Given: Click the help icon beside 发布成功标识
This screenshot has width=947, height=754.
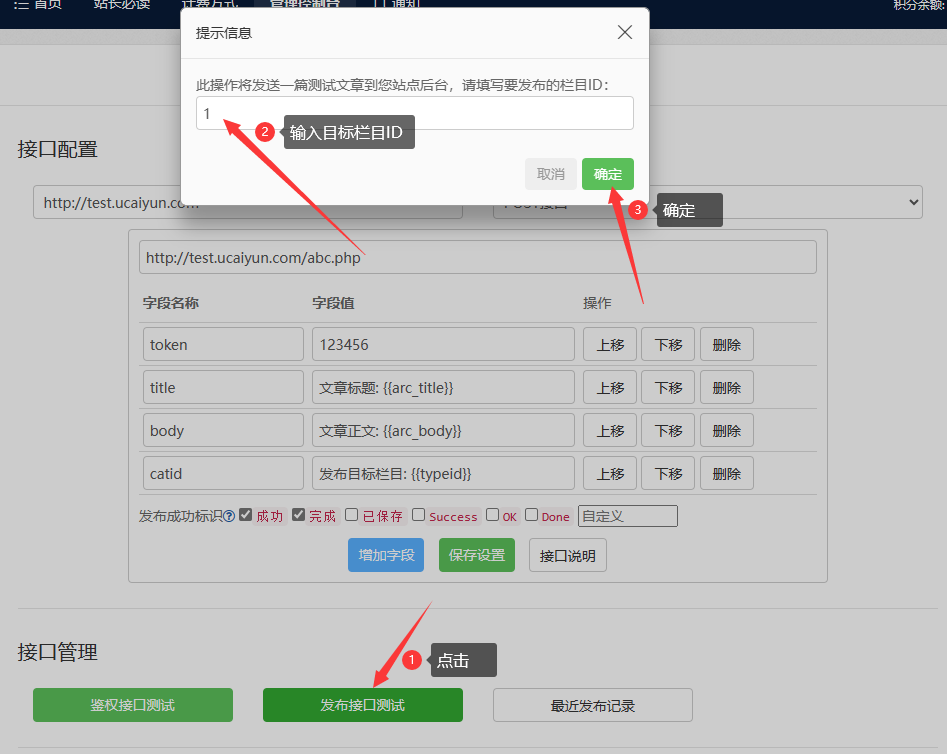Looking at the screenshot, I should click(229, 516).
